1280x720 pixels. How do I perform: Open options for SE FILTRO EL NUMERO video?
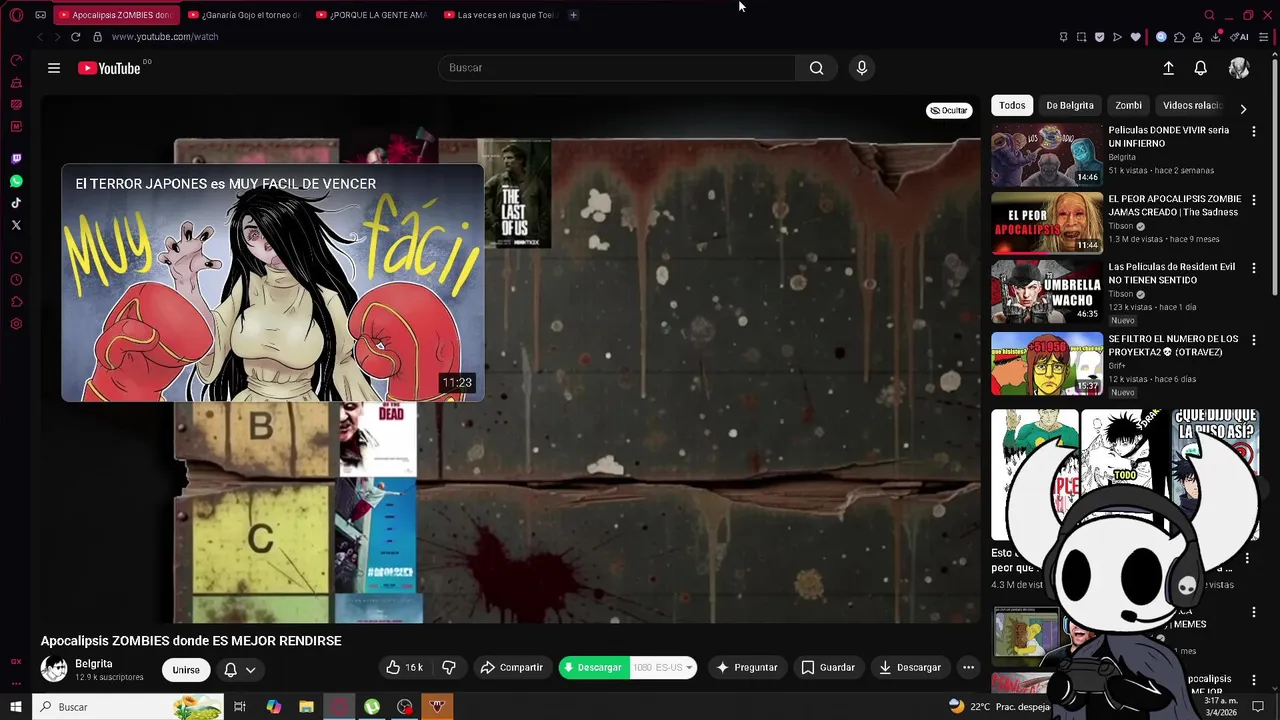pos(1254,340)
